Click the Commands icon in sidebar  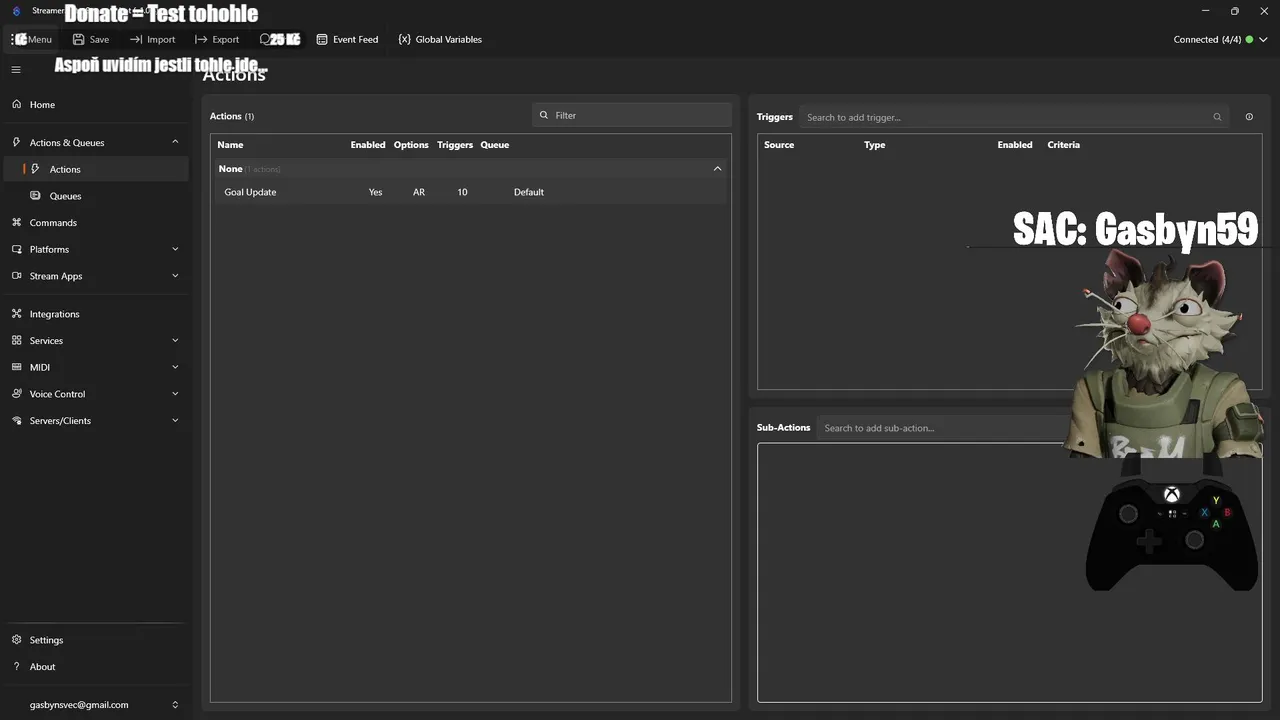click(x=16, y=222)
